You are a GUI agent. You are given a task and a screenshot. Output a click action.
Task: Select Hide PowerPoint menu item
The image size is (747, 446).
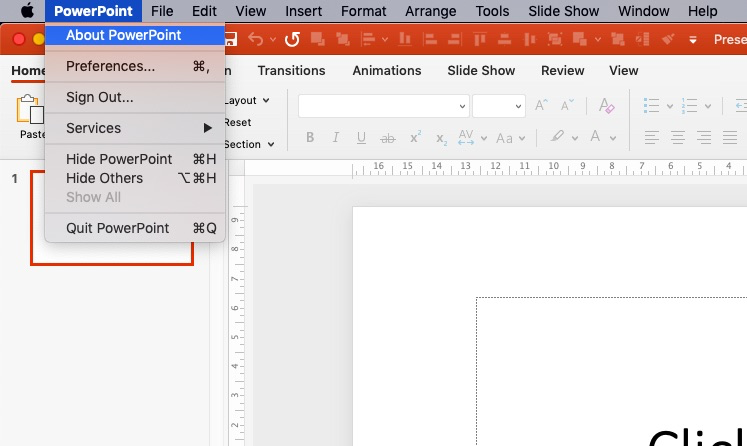[x=135, y=159]
